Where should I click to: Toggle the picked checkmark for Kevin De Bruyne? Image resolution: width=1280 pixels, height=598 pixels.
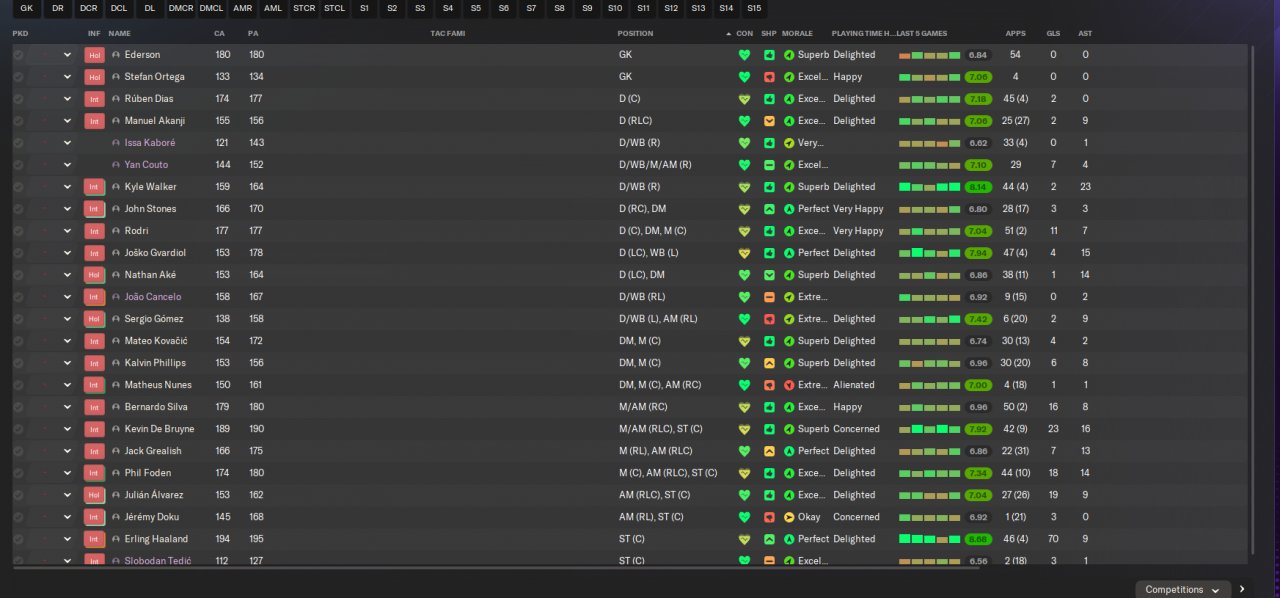point(18,429)
